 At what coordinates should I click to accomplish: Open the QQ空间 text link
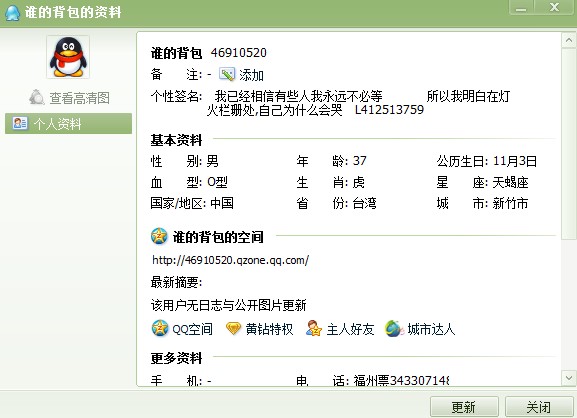click(x=192, y=329)
